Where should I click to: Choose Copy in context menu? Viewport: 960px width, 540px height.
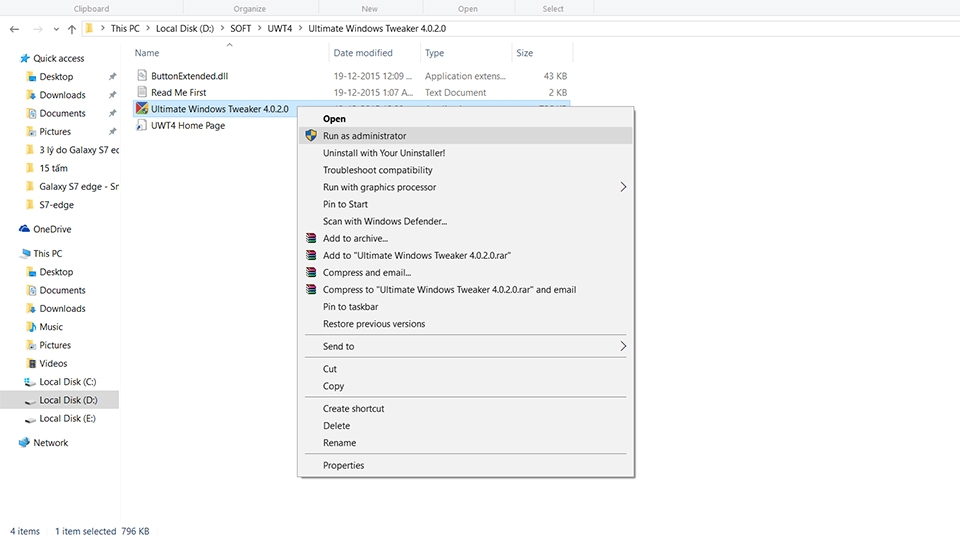pos(465,386)
